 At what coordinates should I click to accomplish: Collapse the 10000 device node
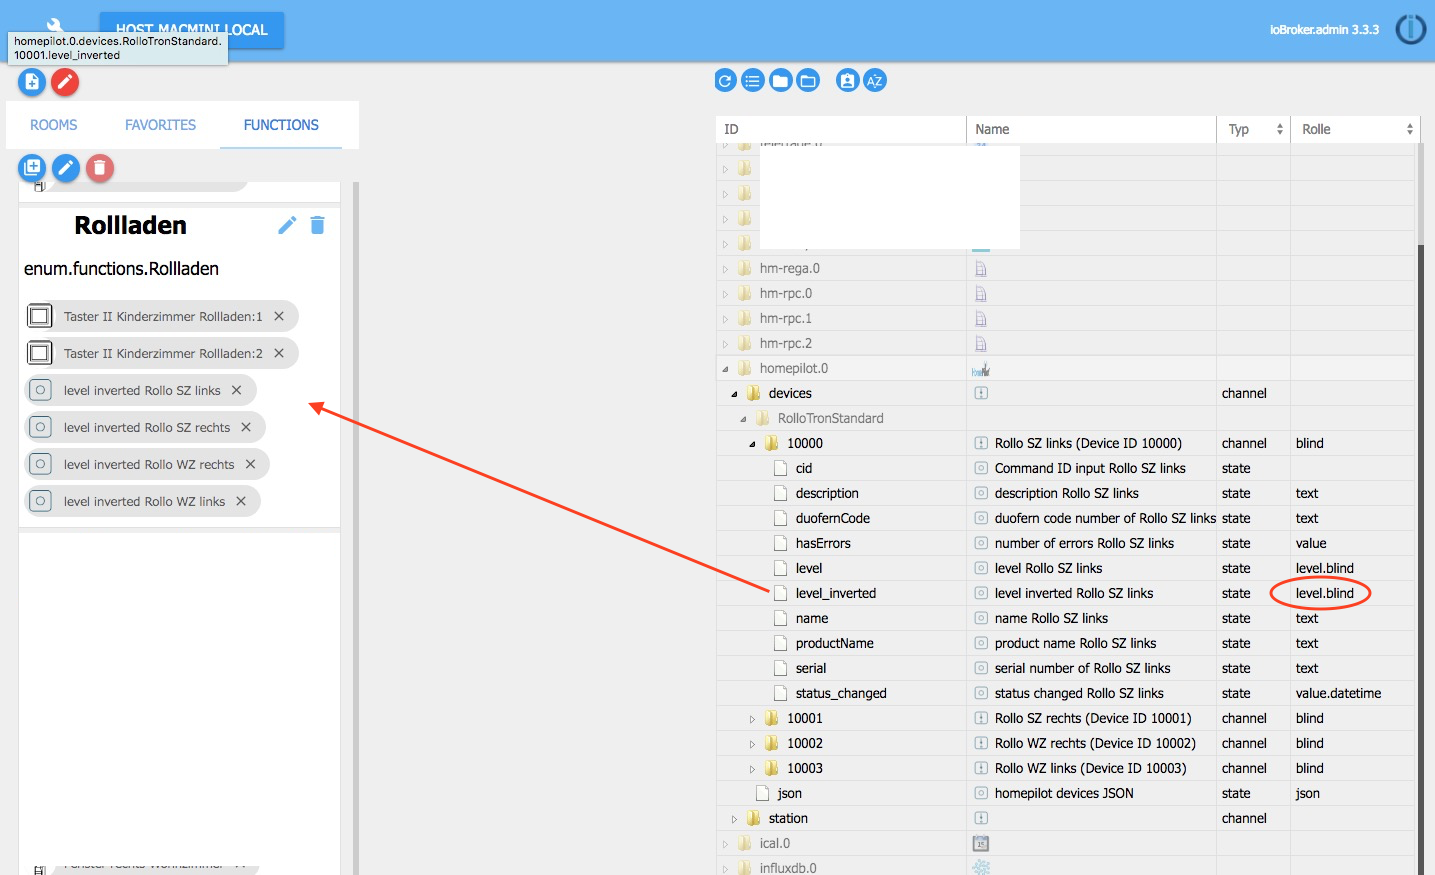[x=752, y=444]
